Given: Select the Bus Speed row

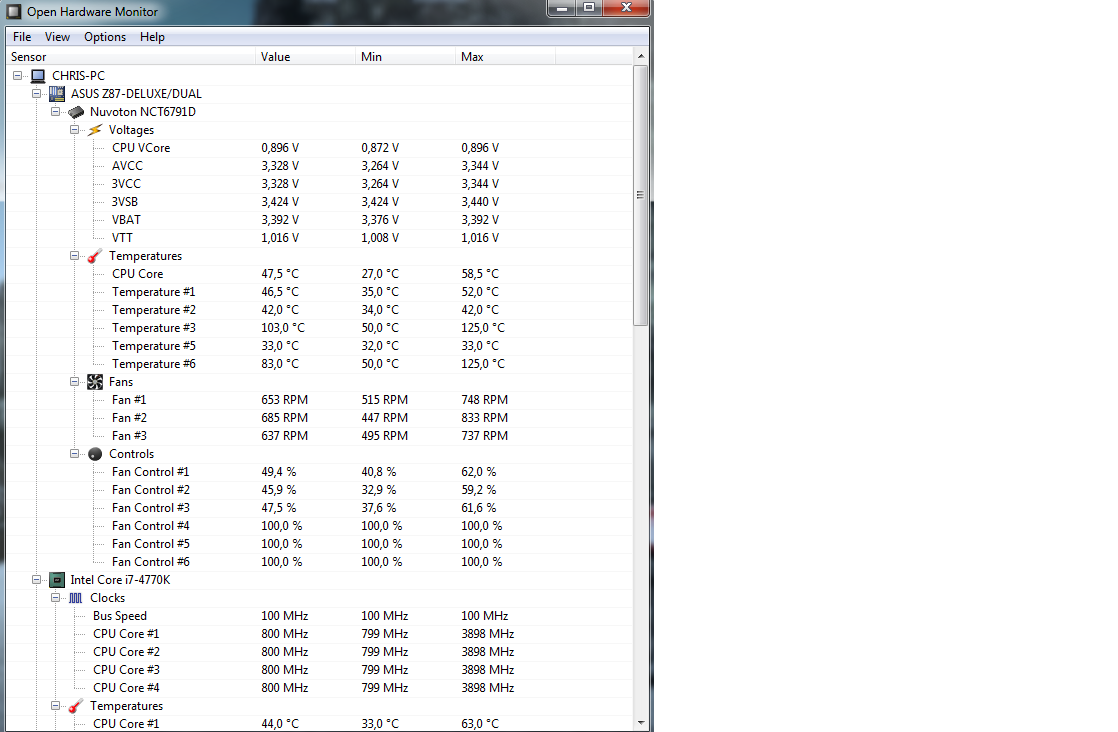Looking at the screenshot, I should 319,616.
